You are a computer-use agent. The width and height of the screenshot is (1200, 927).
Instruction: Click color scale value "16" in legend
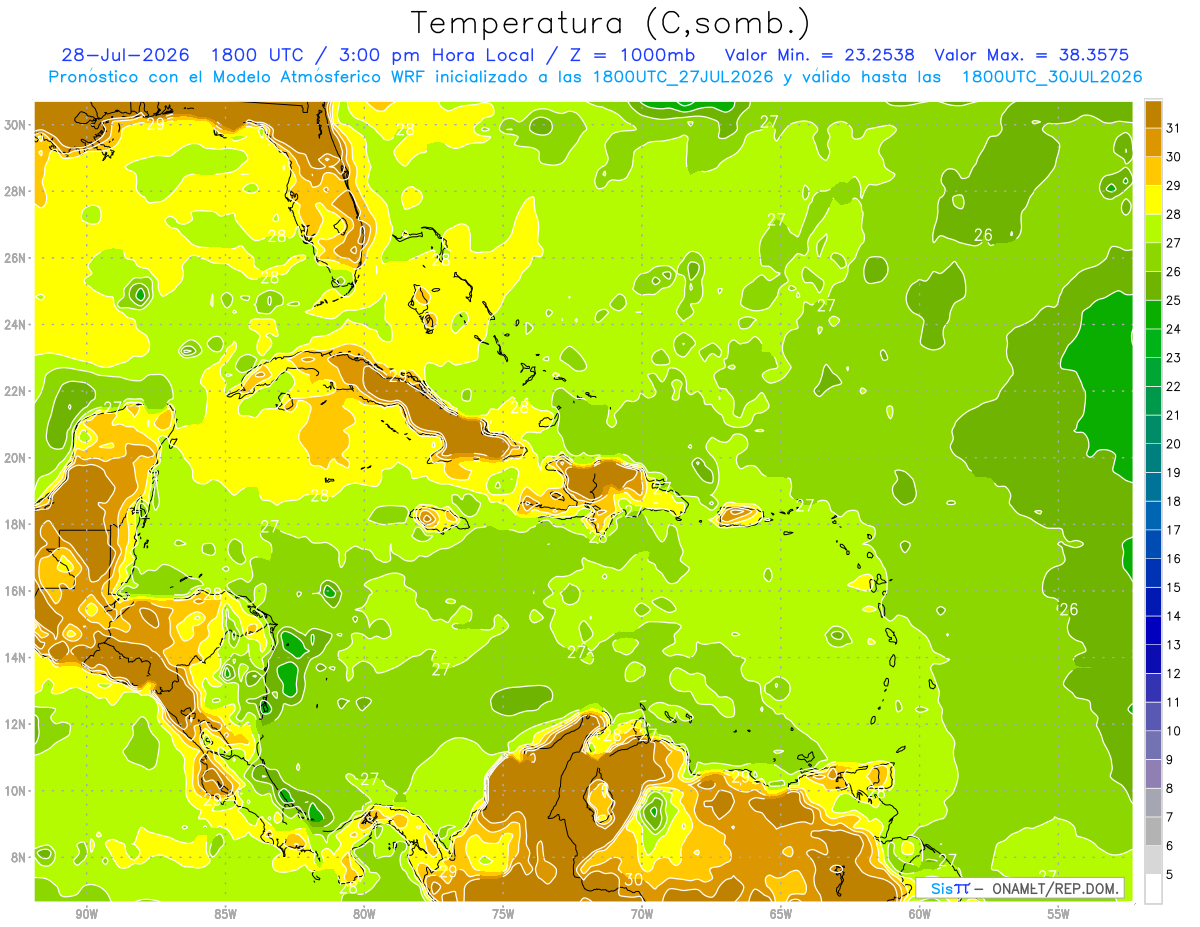[x=1174, y=559]
